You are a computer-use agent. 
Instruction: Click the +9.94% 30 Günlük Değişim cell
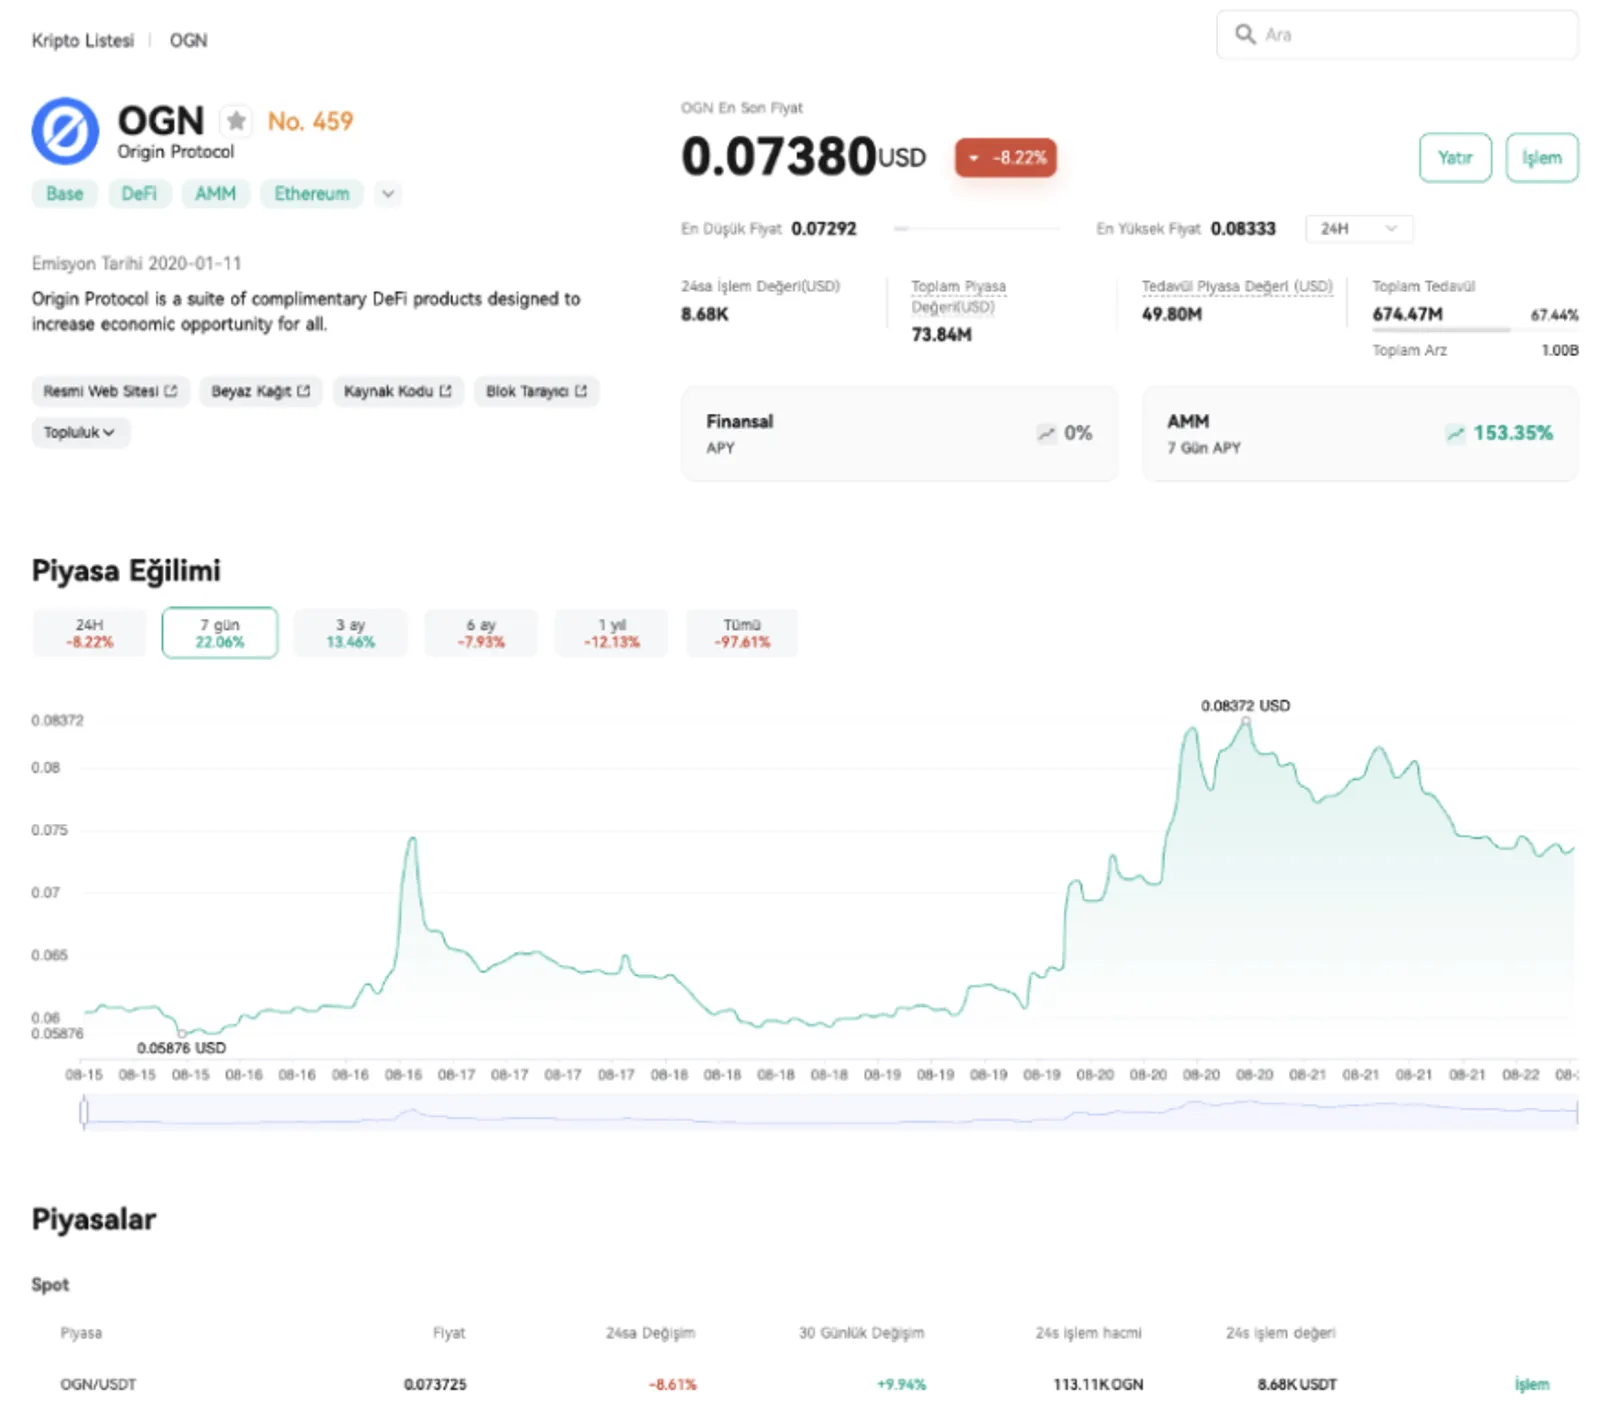[901, 1384]
